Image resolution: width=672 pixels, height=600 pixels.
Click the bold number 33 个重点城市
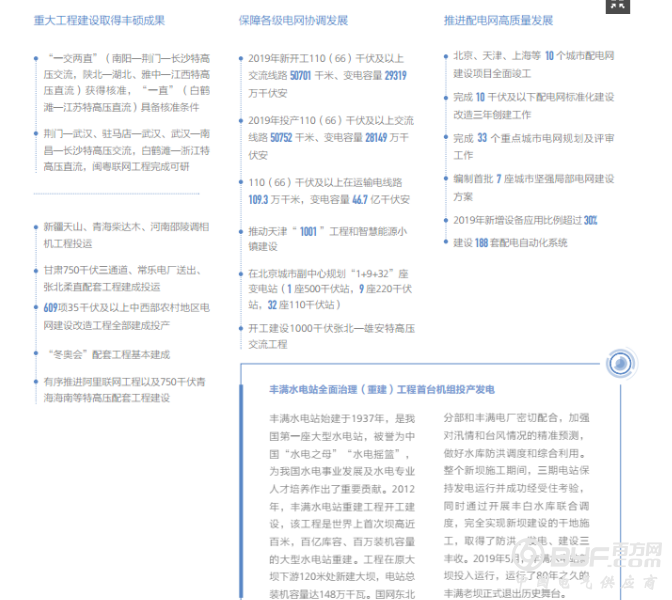click(481, 138)
